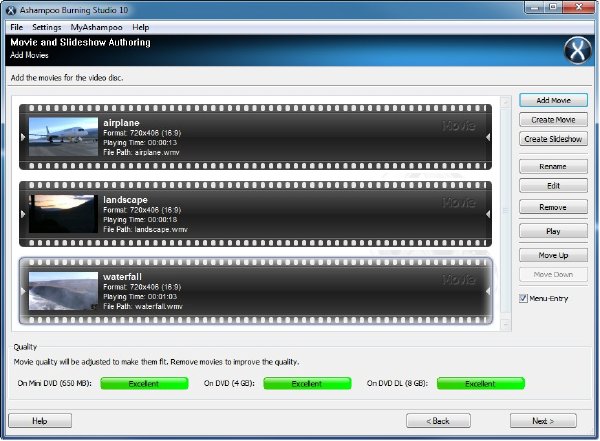
Task: Open the MyAshampoo menu
Action: coord(96,27)
